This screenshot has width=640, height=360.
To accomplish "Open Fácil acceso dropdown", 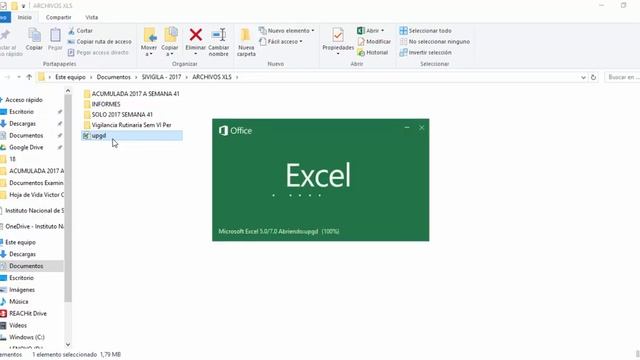I will [x=281, y=42].
